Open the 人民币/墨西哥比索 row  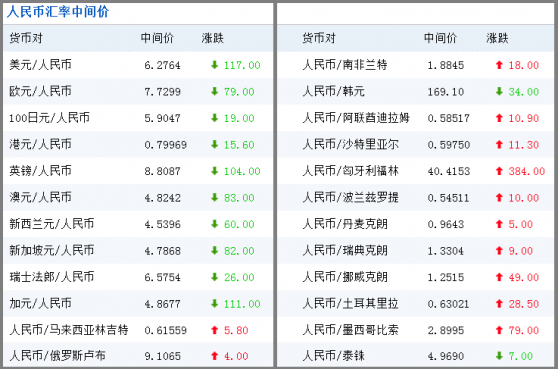point(415,330)
